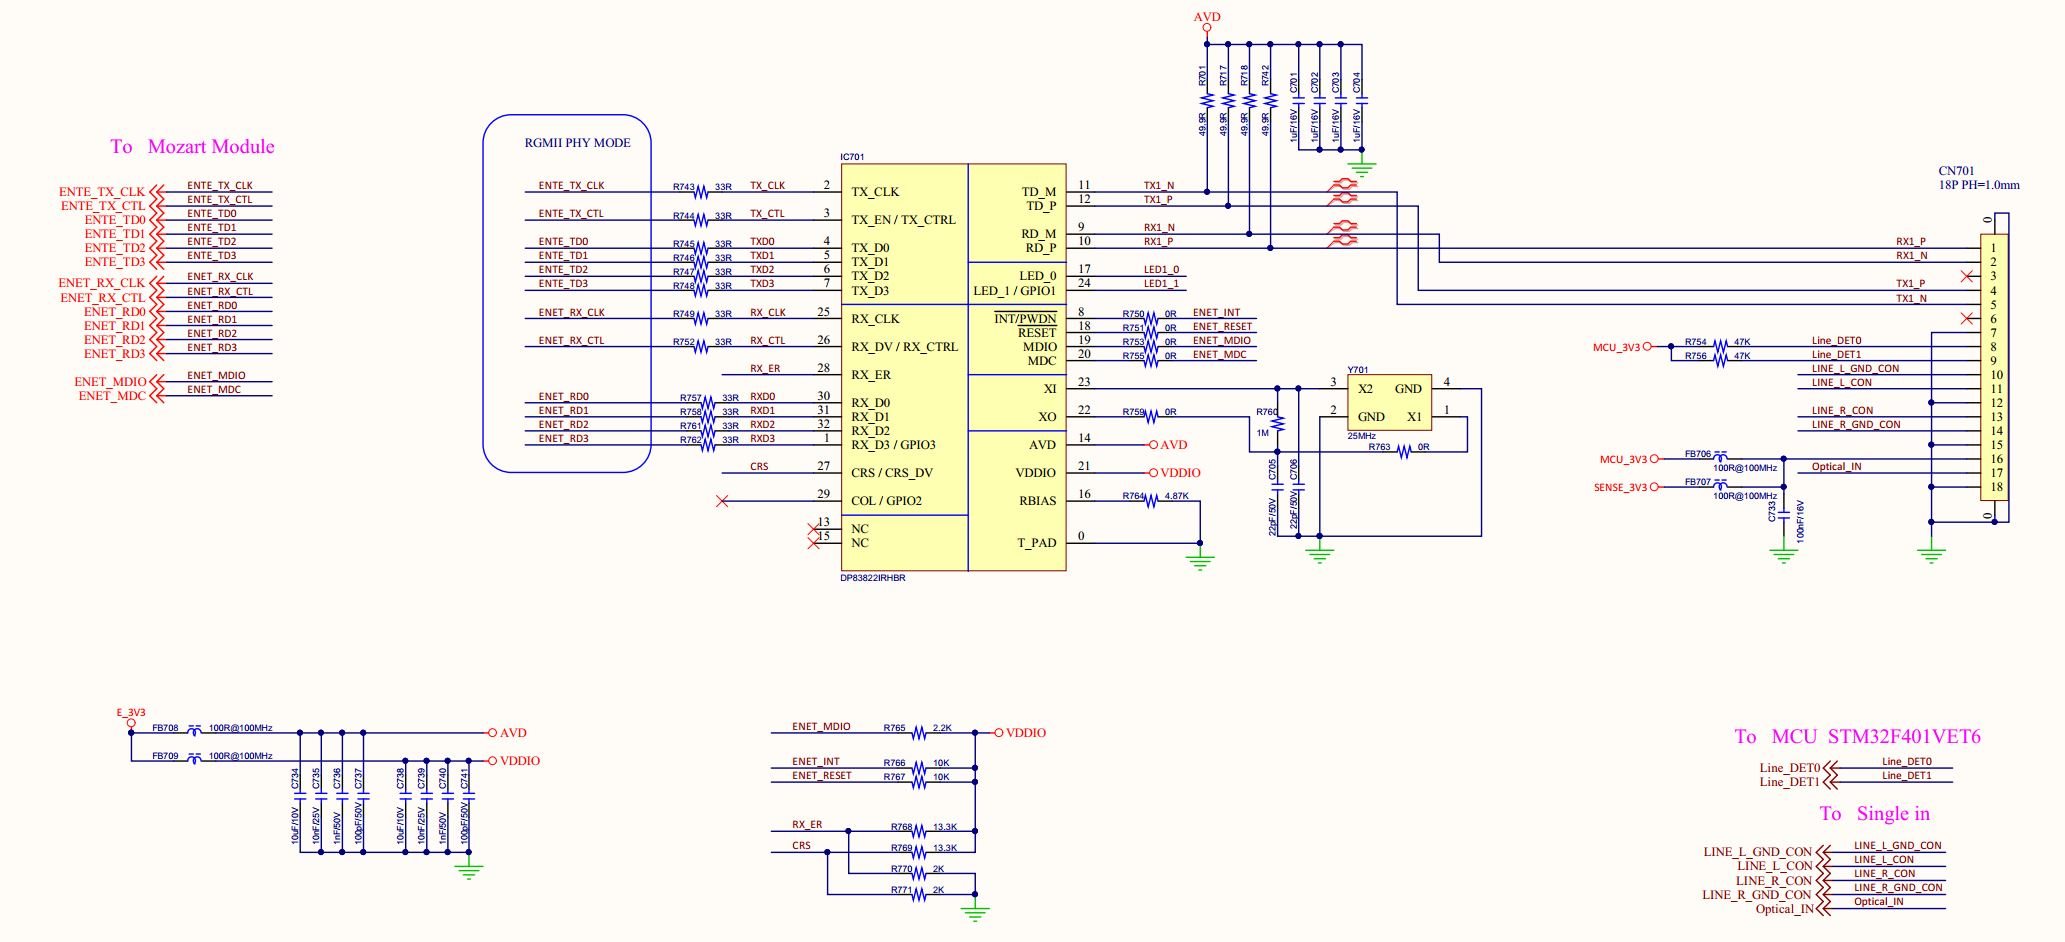2065x942 pixels.
Task: Select the T_PAD pin name on IC701
Action: (x=1037, y=543)
